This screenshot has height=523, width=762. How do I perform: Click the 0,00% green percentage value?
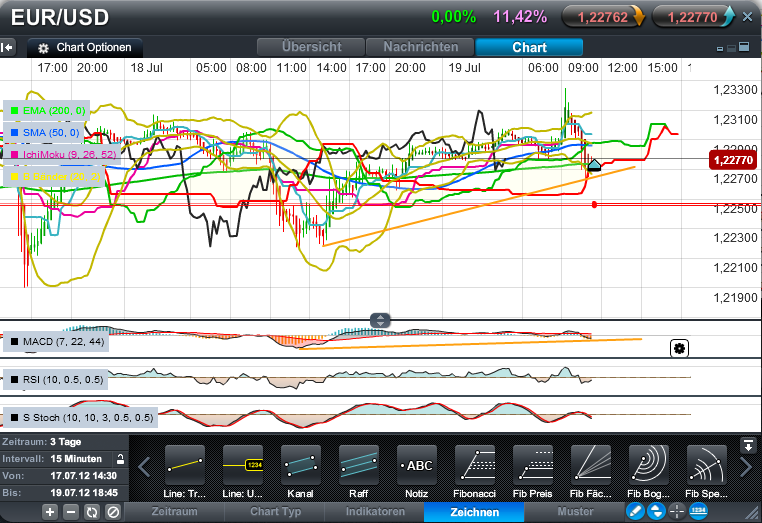point(454,17)
